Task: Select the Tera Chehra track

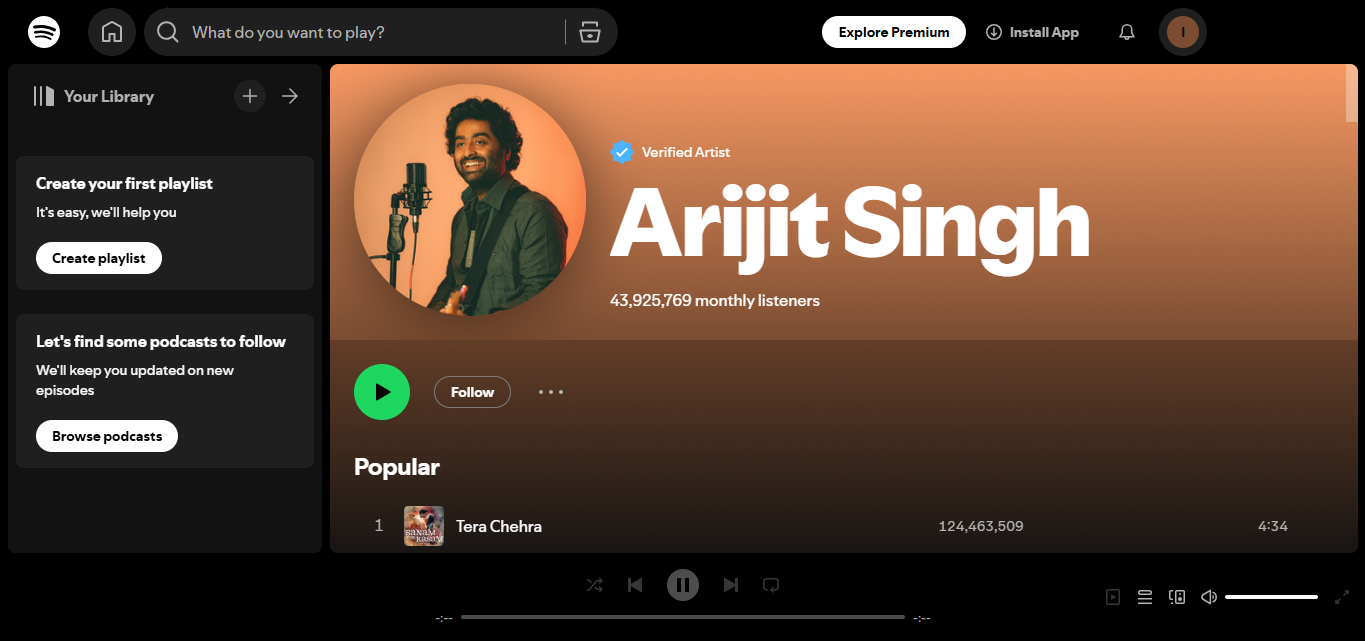Action: [498, 525]
